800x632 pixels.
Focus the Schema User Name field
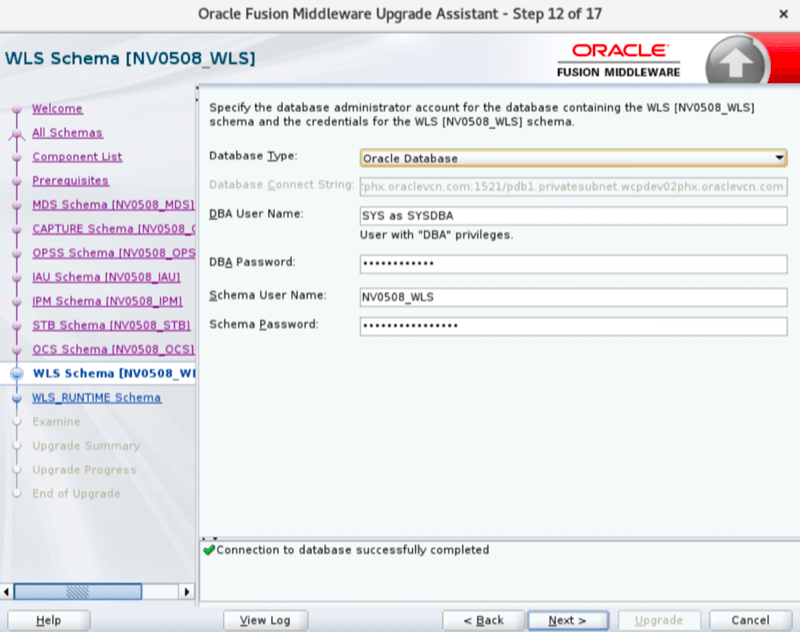[x=573, y=297]
